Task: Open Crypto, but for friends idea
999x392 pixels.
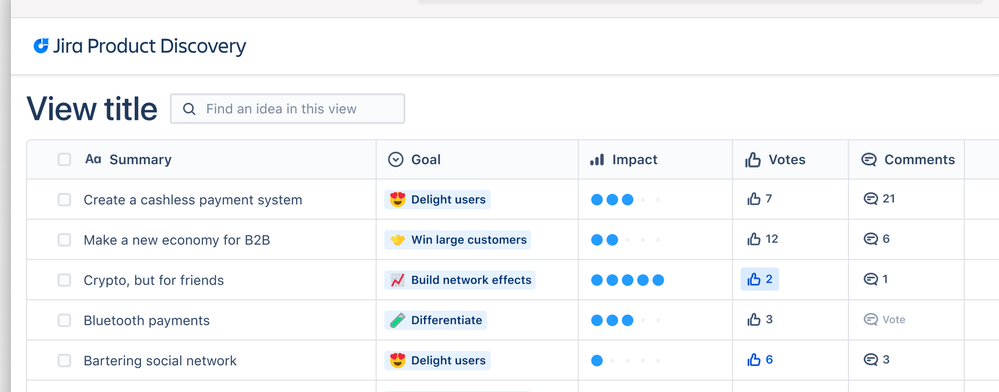Action: pos(154,280)
